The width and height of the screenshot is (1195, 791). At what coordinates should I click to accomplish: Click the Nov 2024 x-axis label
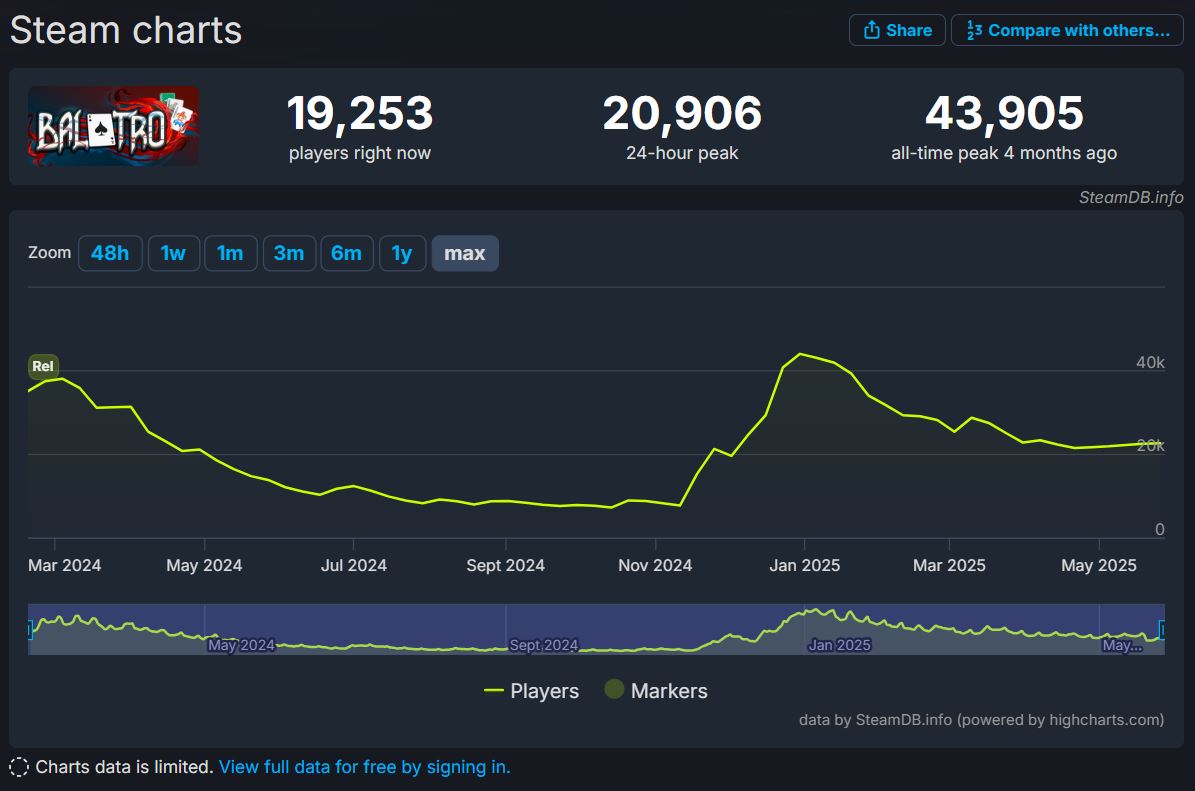click(x=655, y=565)
